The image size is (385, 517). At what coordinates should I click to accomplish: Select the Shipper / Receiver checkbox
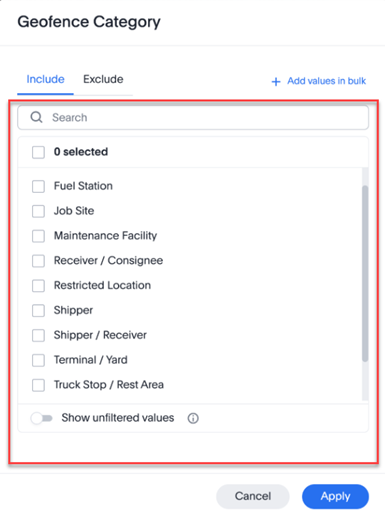(38, 335)
